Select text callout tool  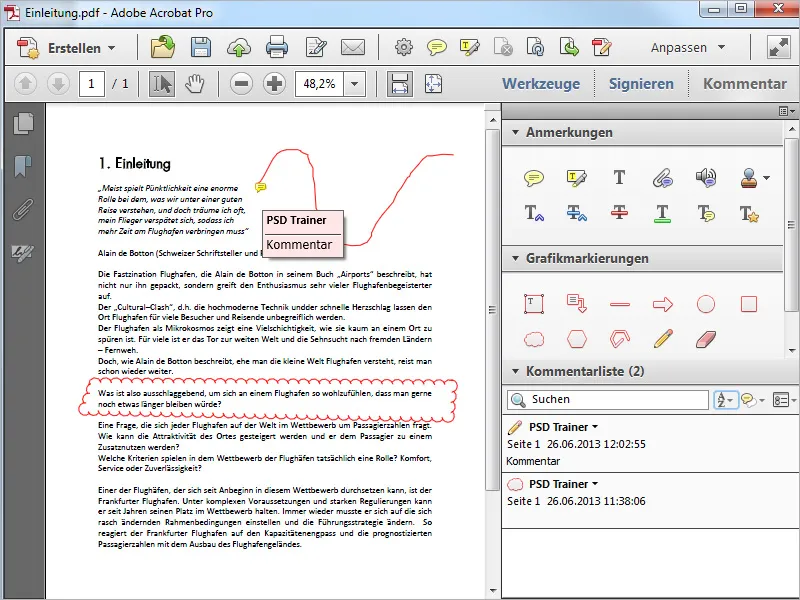click(577, 304)
